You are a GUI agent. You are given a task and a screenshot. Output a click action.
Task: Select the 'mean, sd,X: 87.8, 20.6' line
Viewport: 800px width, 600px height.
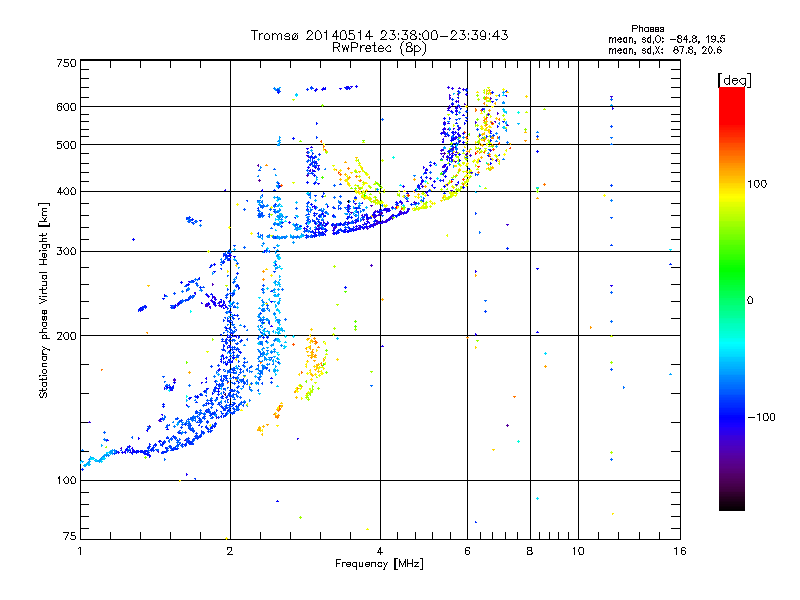click(665, 50)
